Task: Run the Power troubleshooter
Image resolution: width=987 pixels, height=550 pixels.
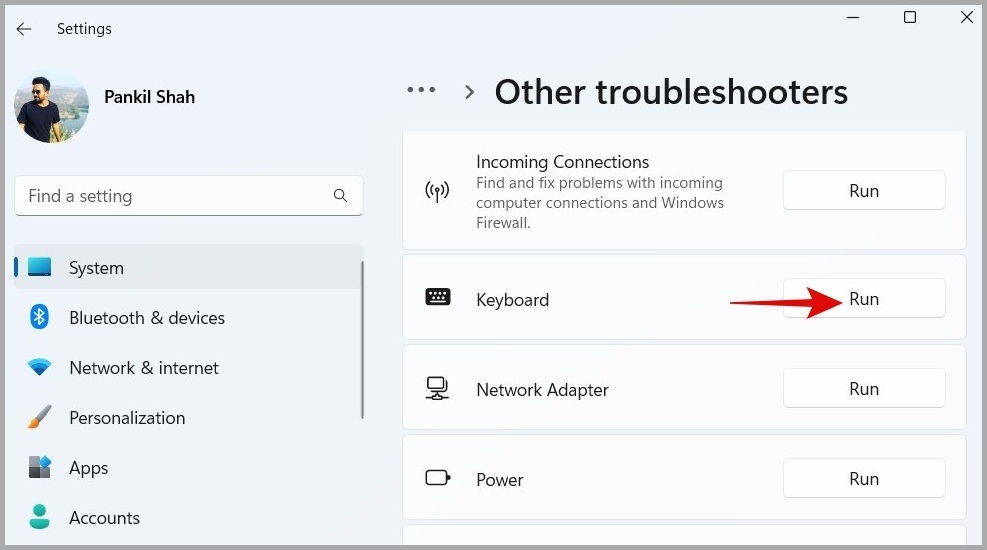Action: 864,479
